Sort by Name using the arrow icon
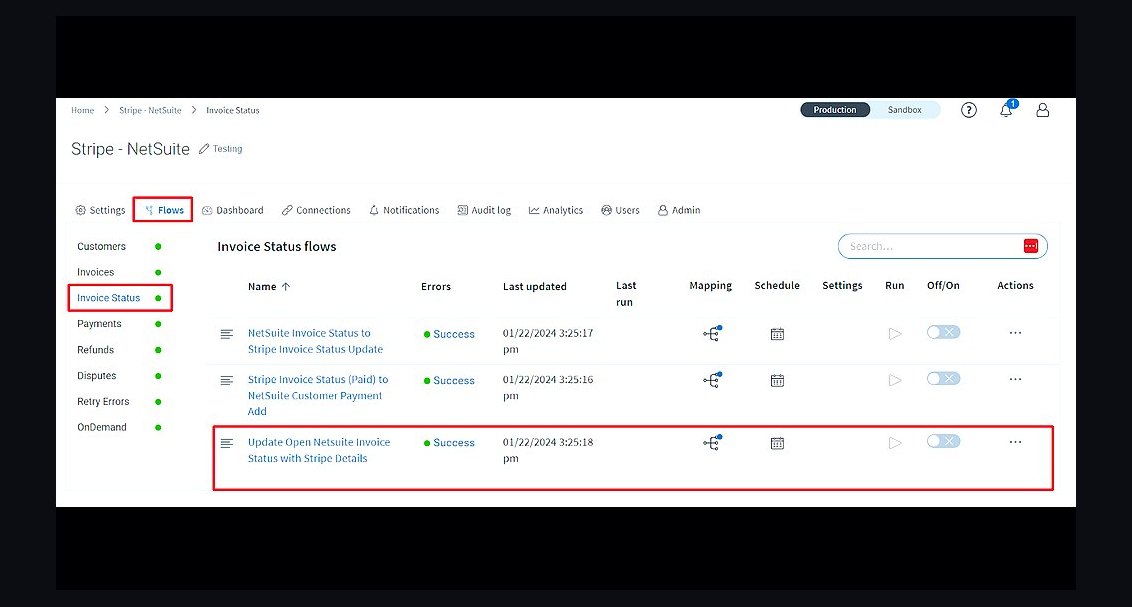 click(286, 287)
